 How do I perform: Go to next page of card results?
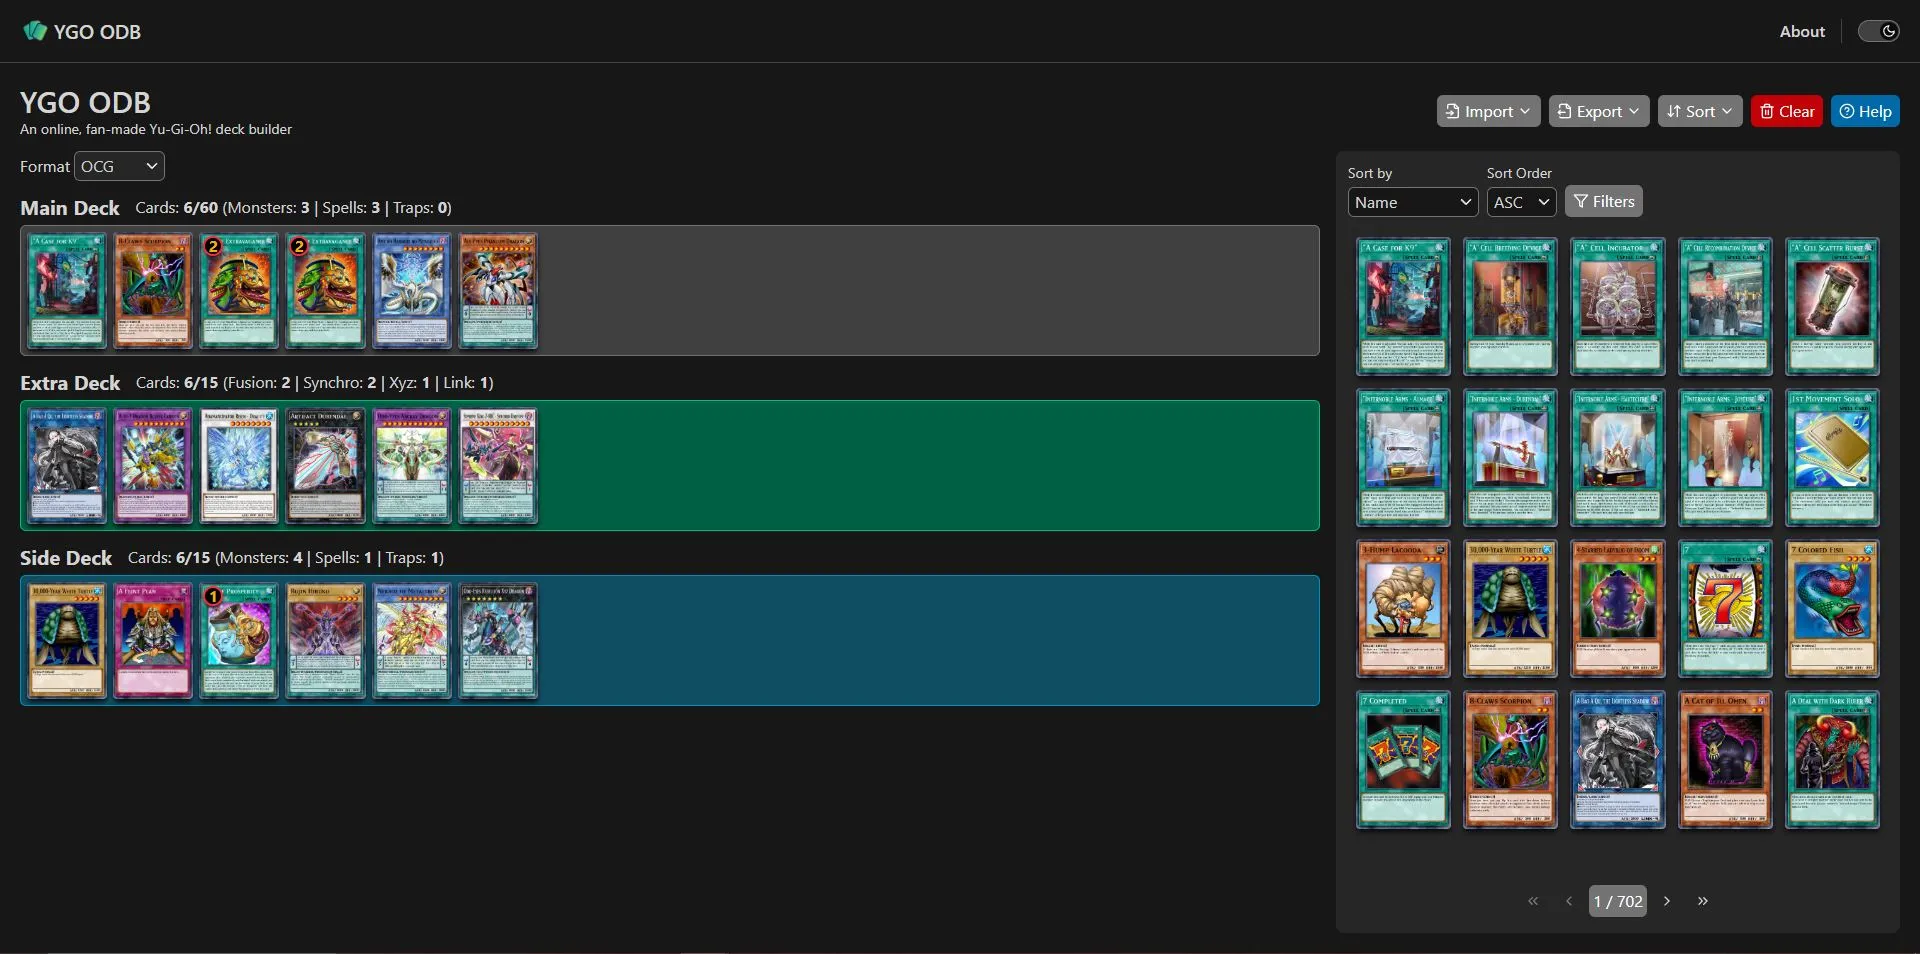pyautogui.click(x=1666, y=901)
